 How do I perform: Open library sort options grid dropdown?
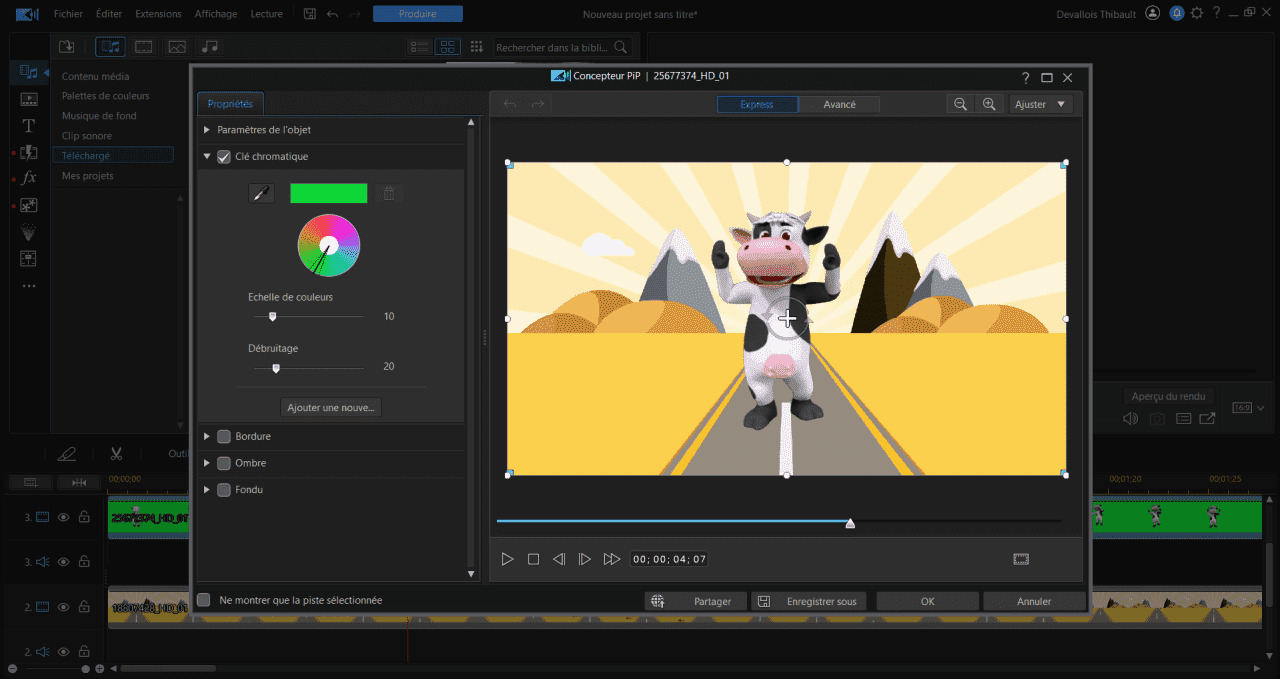(x=476, y=47)
